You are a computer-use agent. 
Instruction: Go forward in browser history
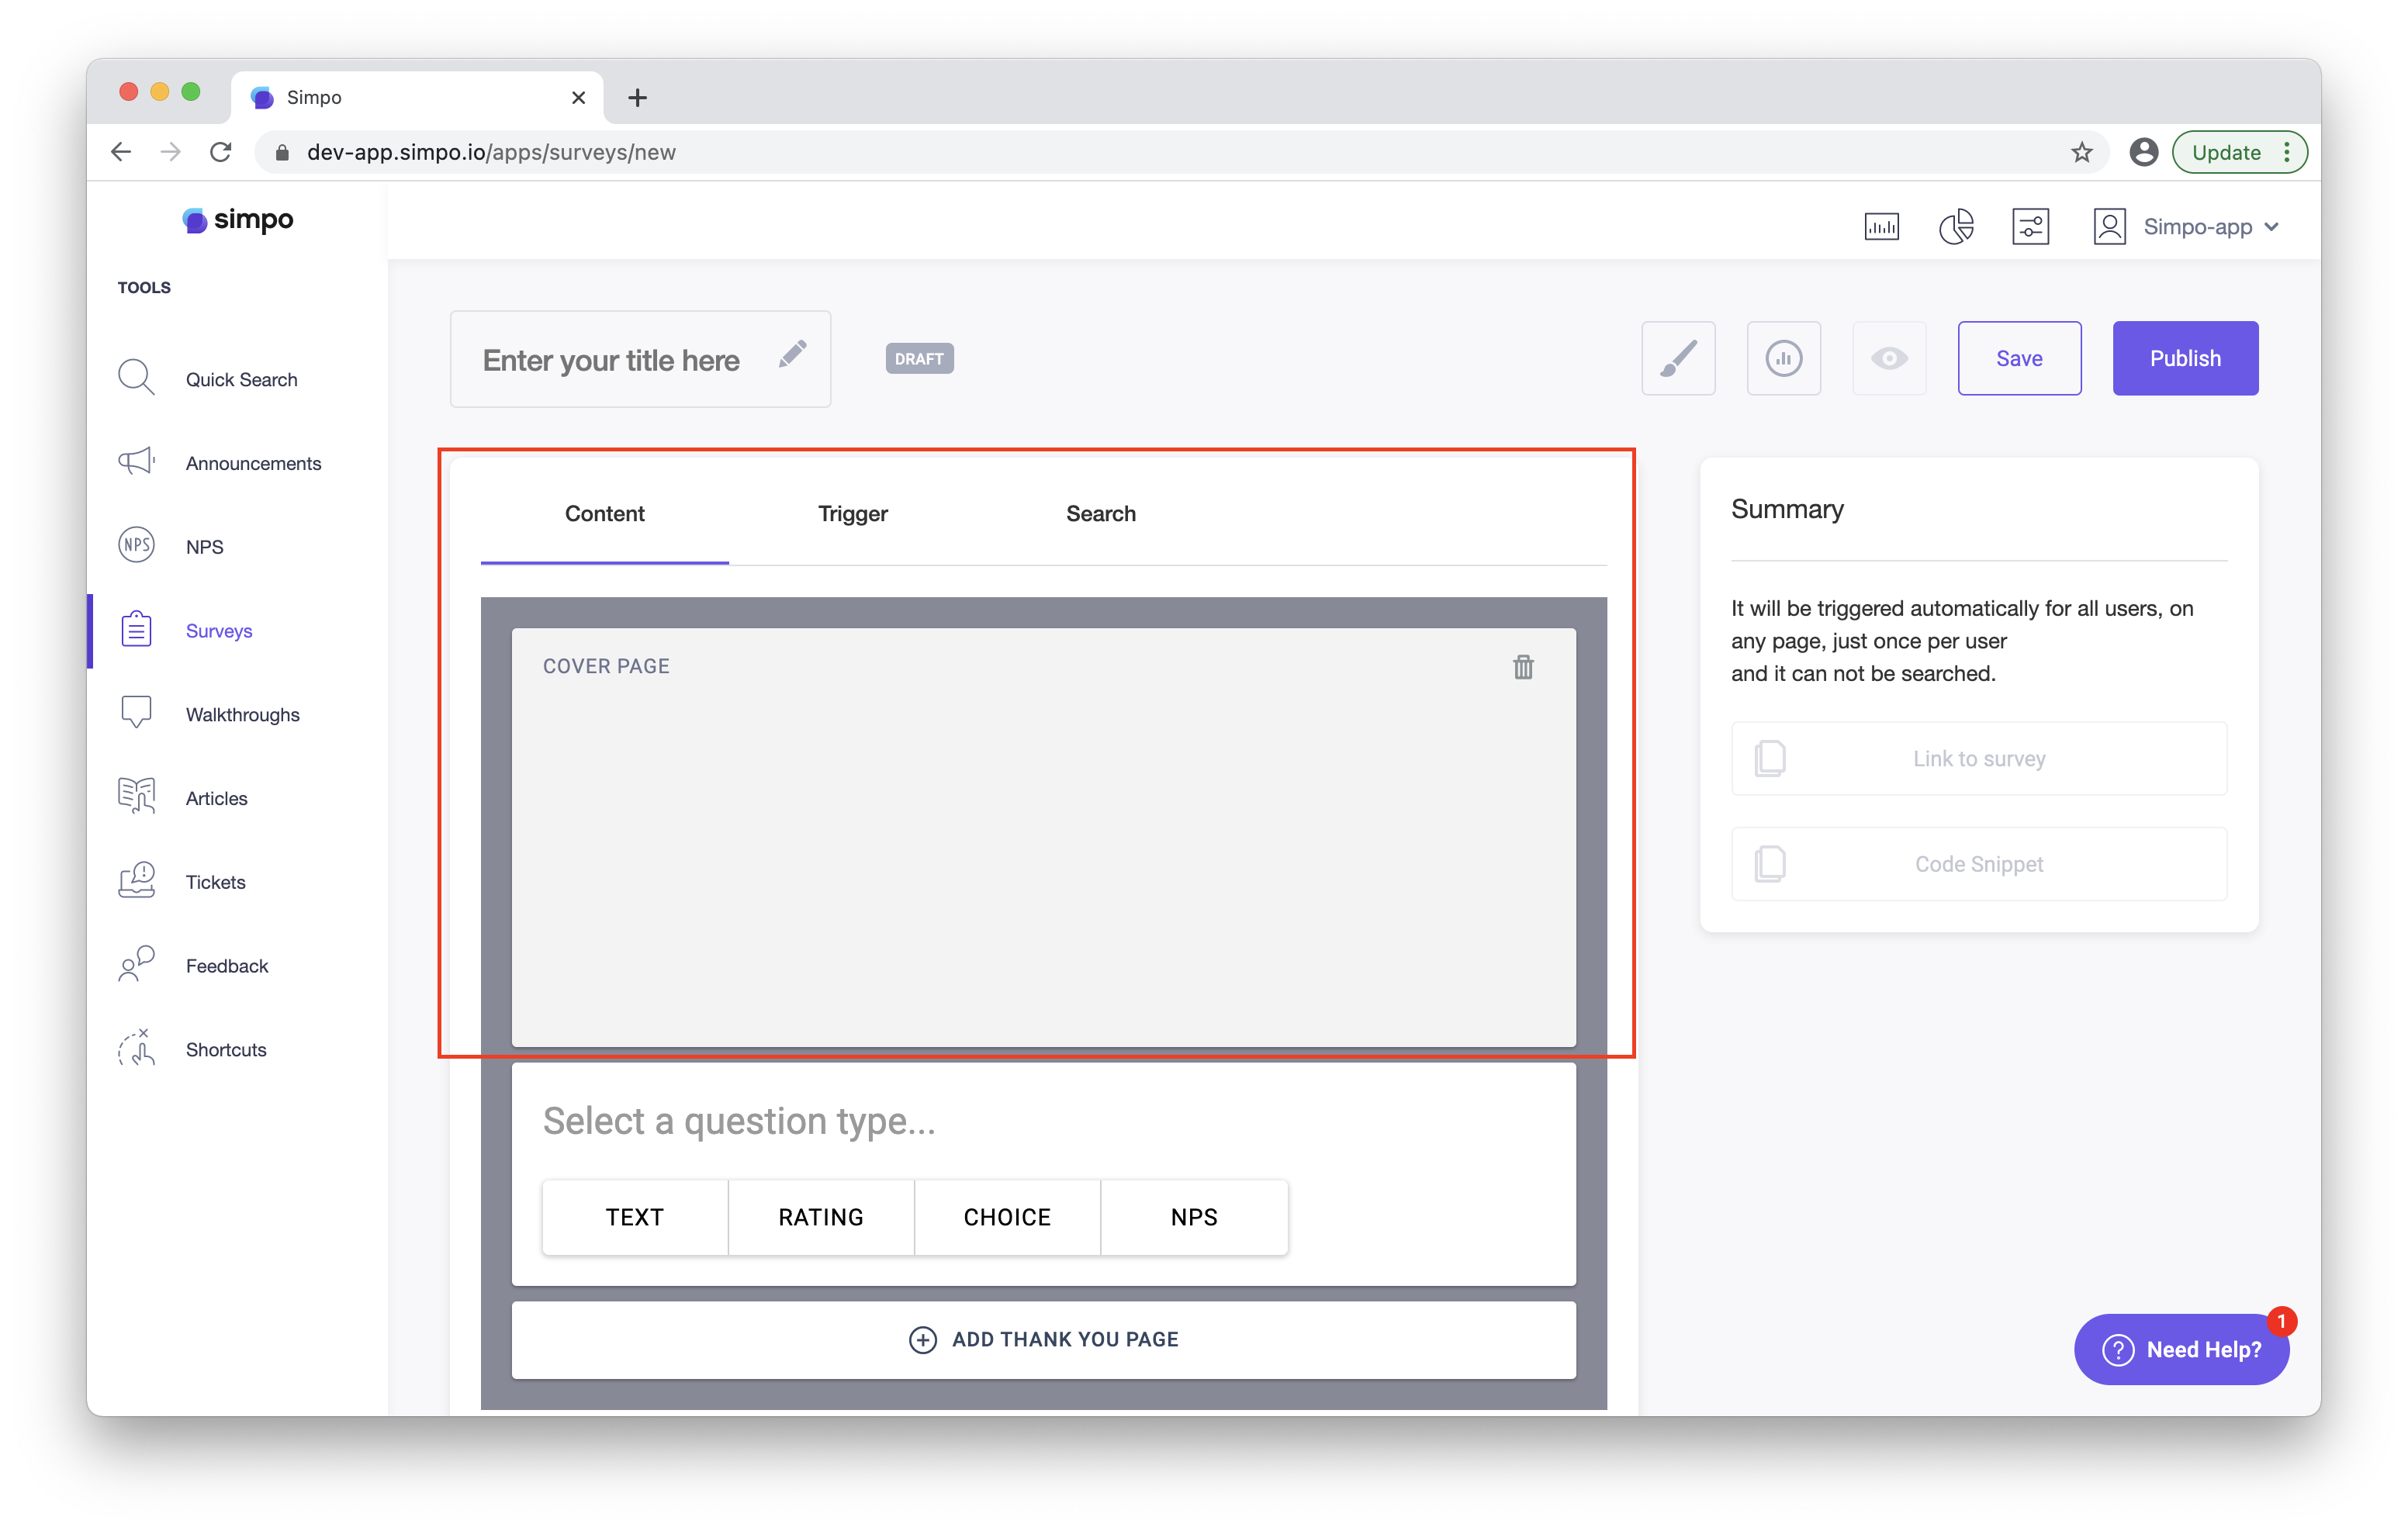click(x=170, y=152)
